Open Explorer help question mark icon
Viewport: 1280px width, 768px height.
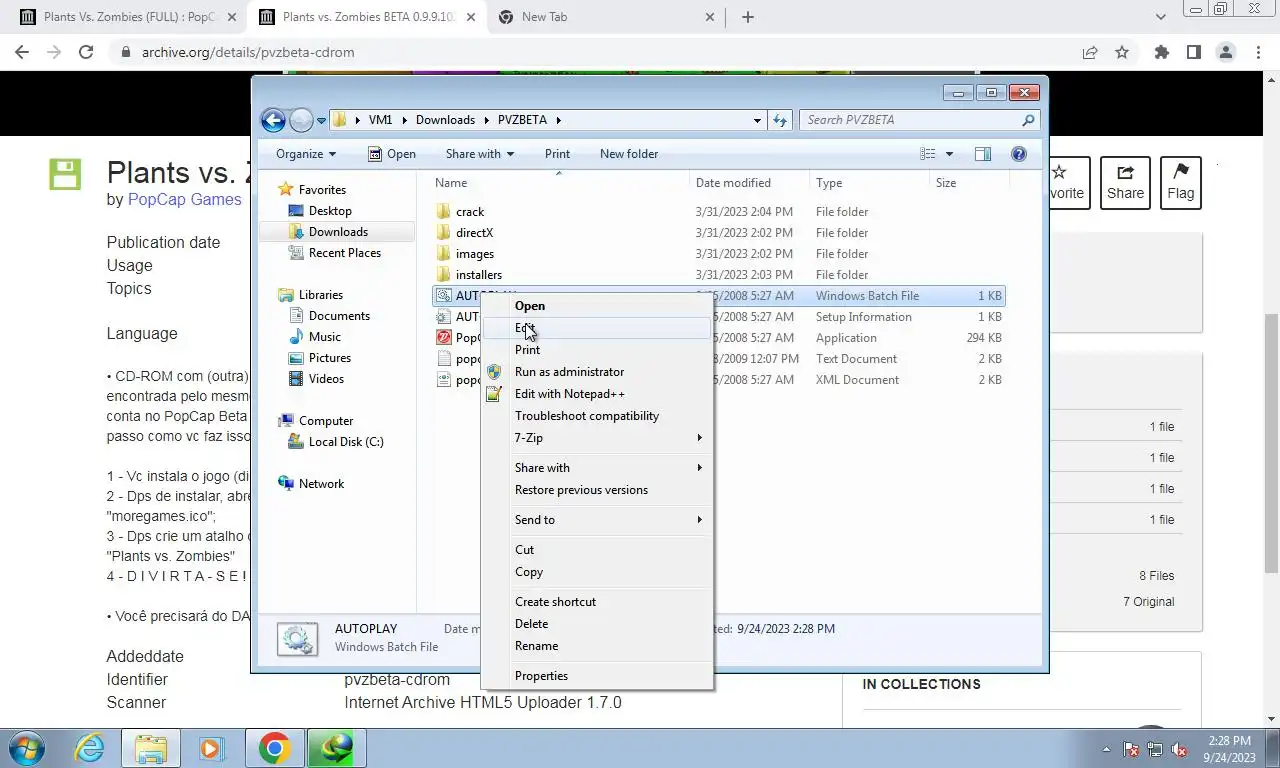coord(1019,154)
